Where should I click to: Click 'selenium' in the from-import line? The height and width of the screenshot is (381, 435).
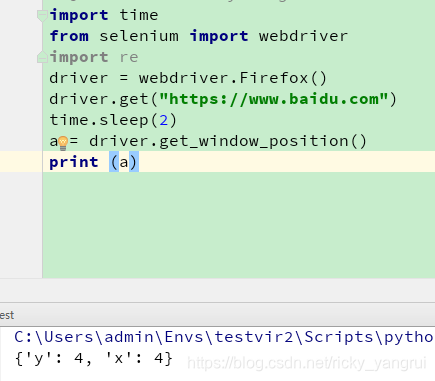[x=139, y=36]
